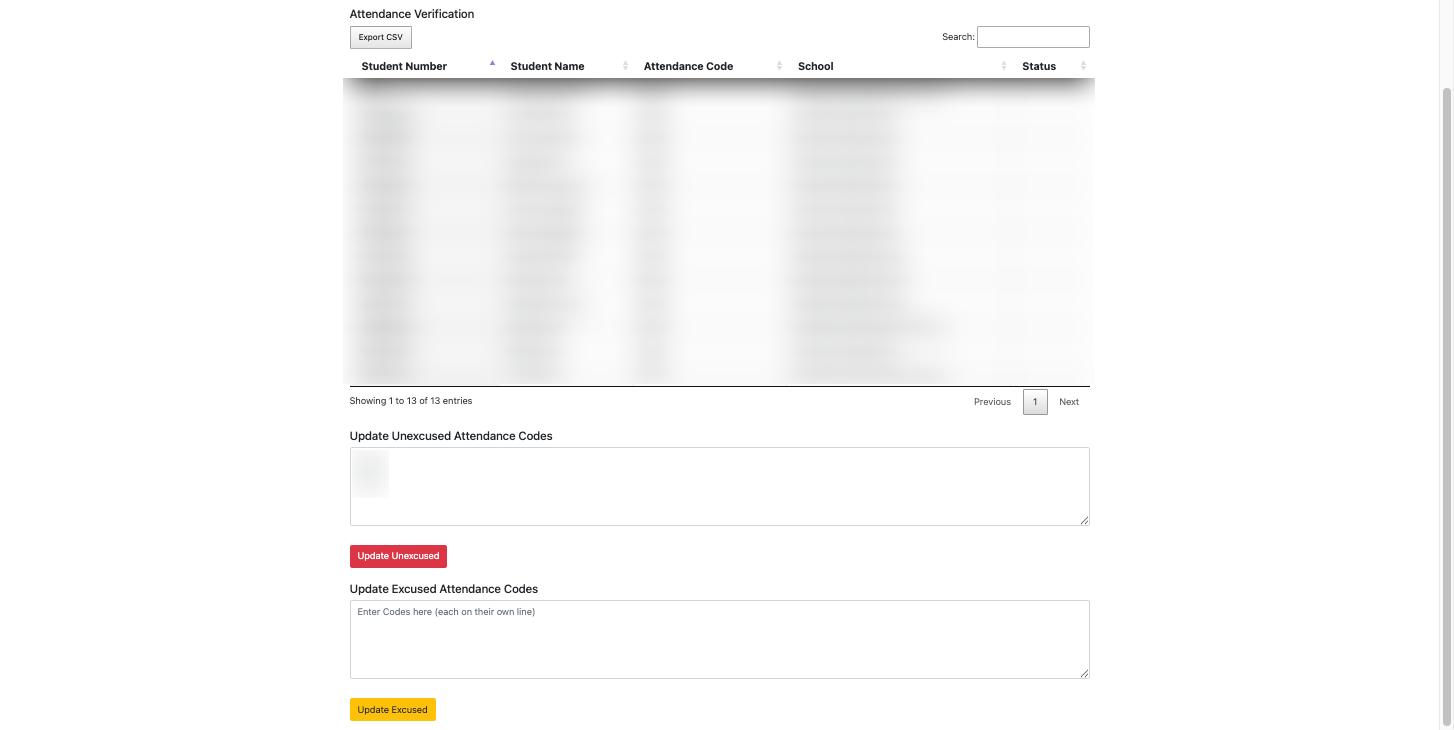
Task: Click the School column header label
Action: [815, 66]
